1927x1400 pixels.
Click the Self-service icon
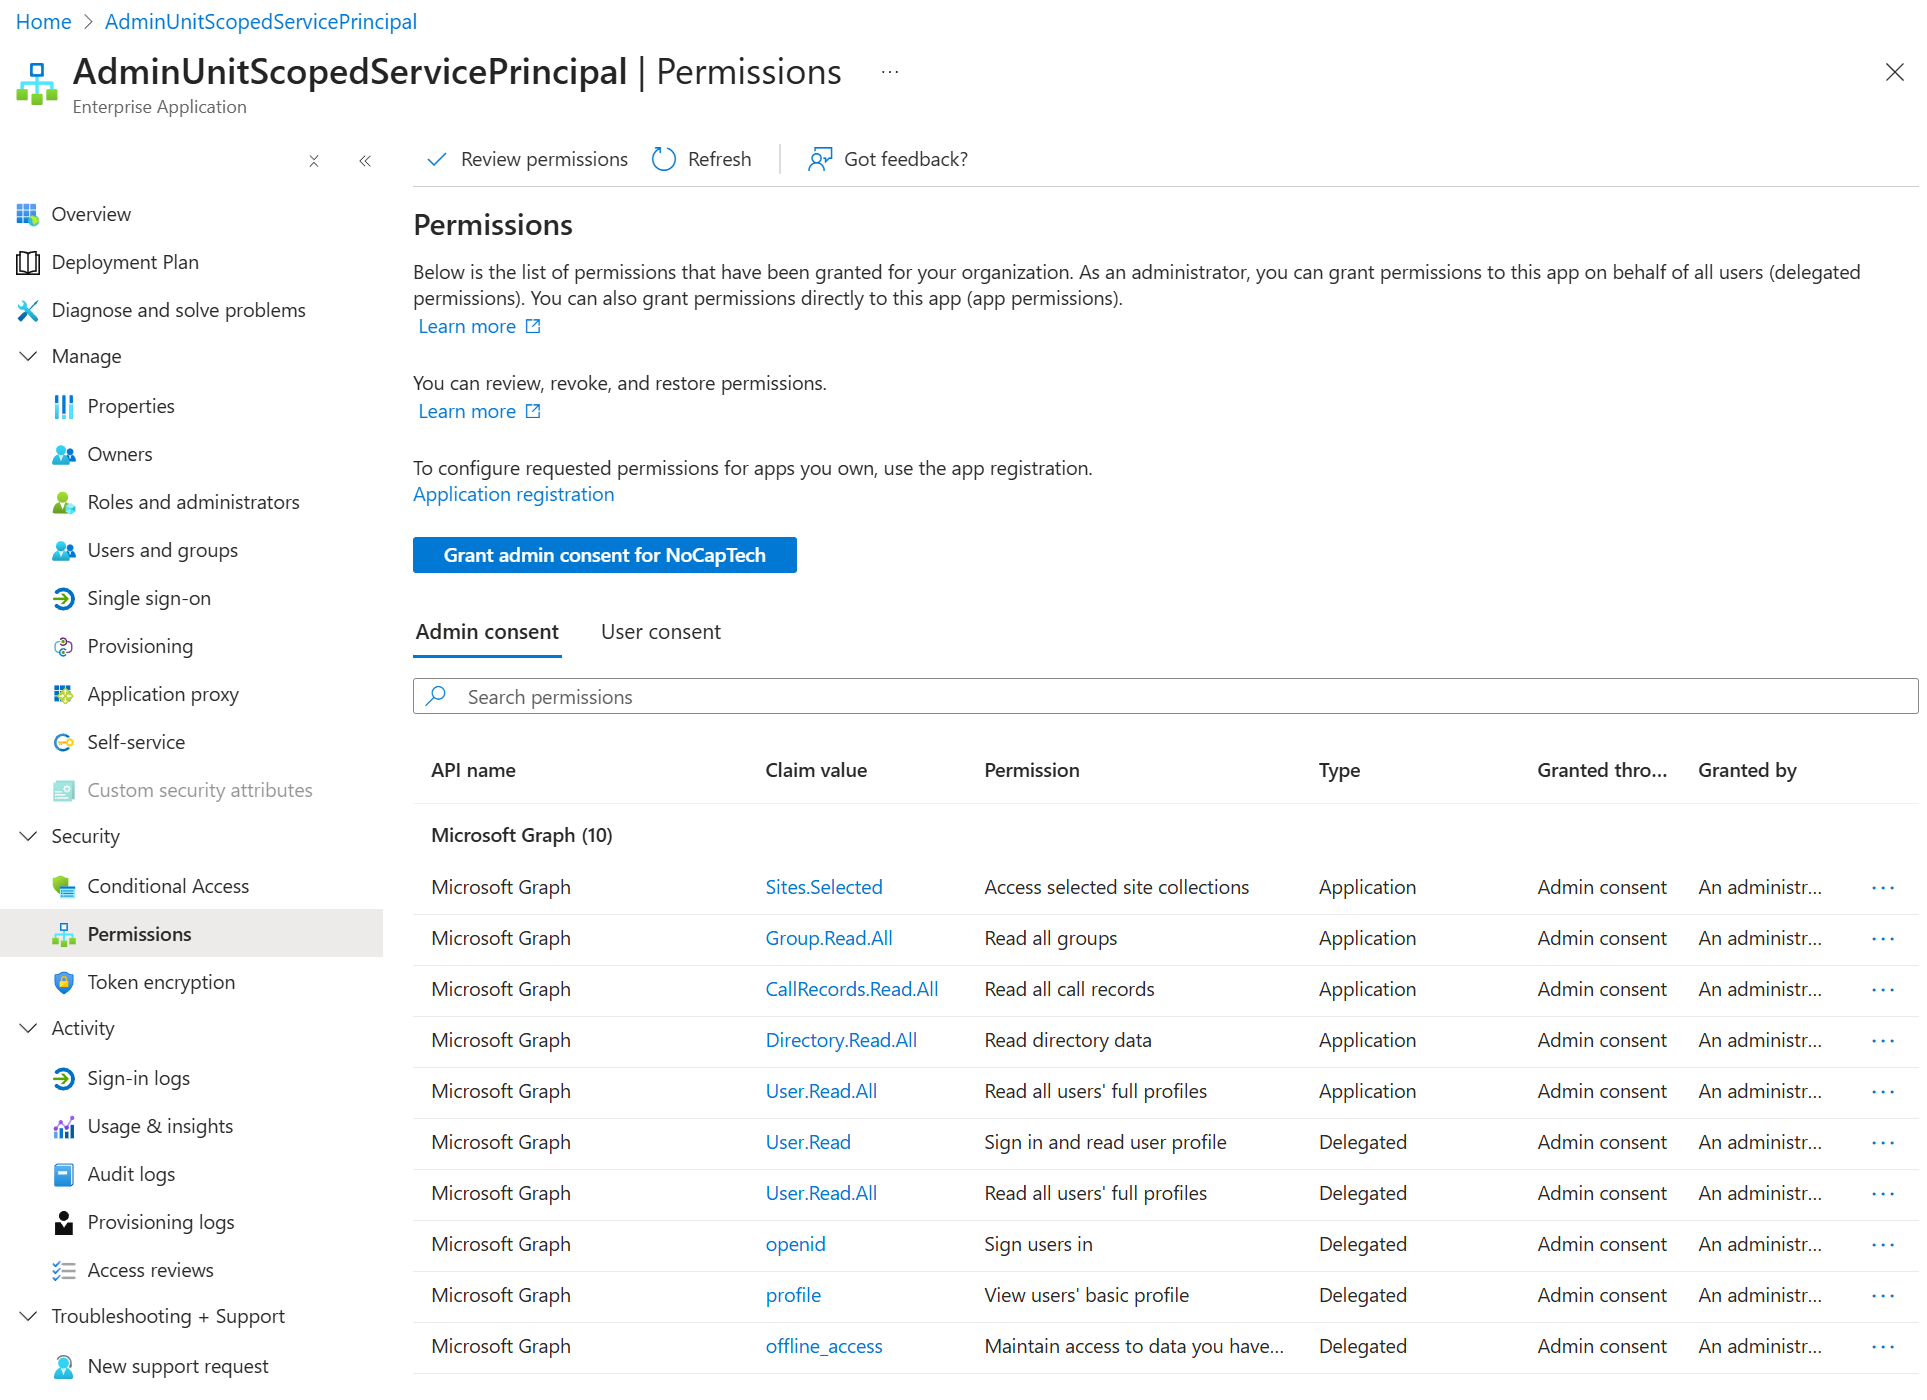coord(64,742)
